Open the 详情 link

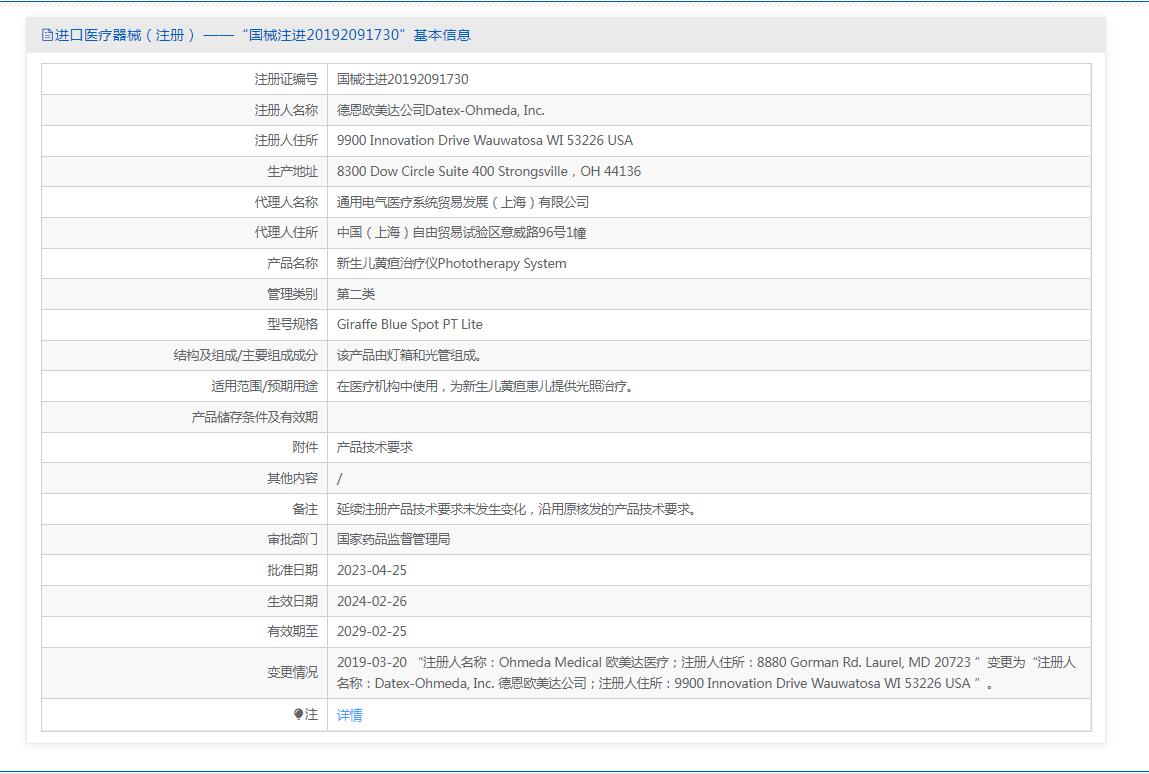coord(350,714)
